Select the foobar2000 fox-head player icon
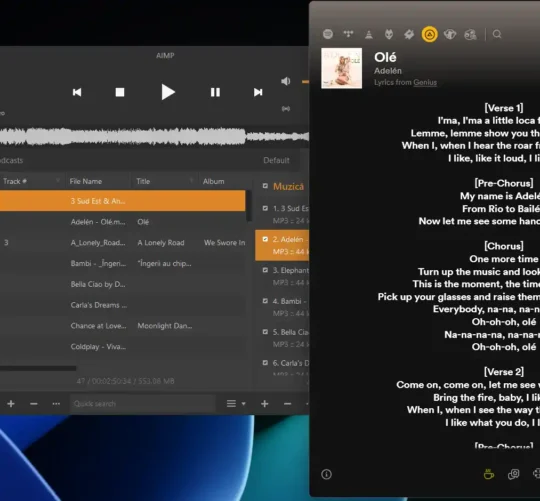This screenshot has height=501, width=540. [x=389, y=34]
